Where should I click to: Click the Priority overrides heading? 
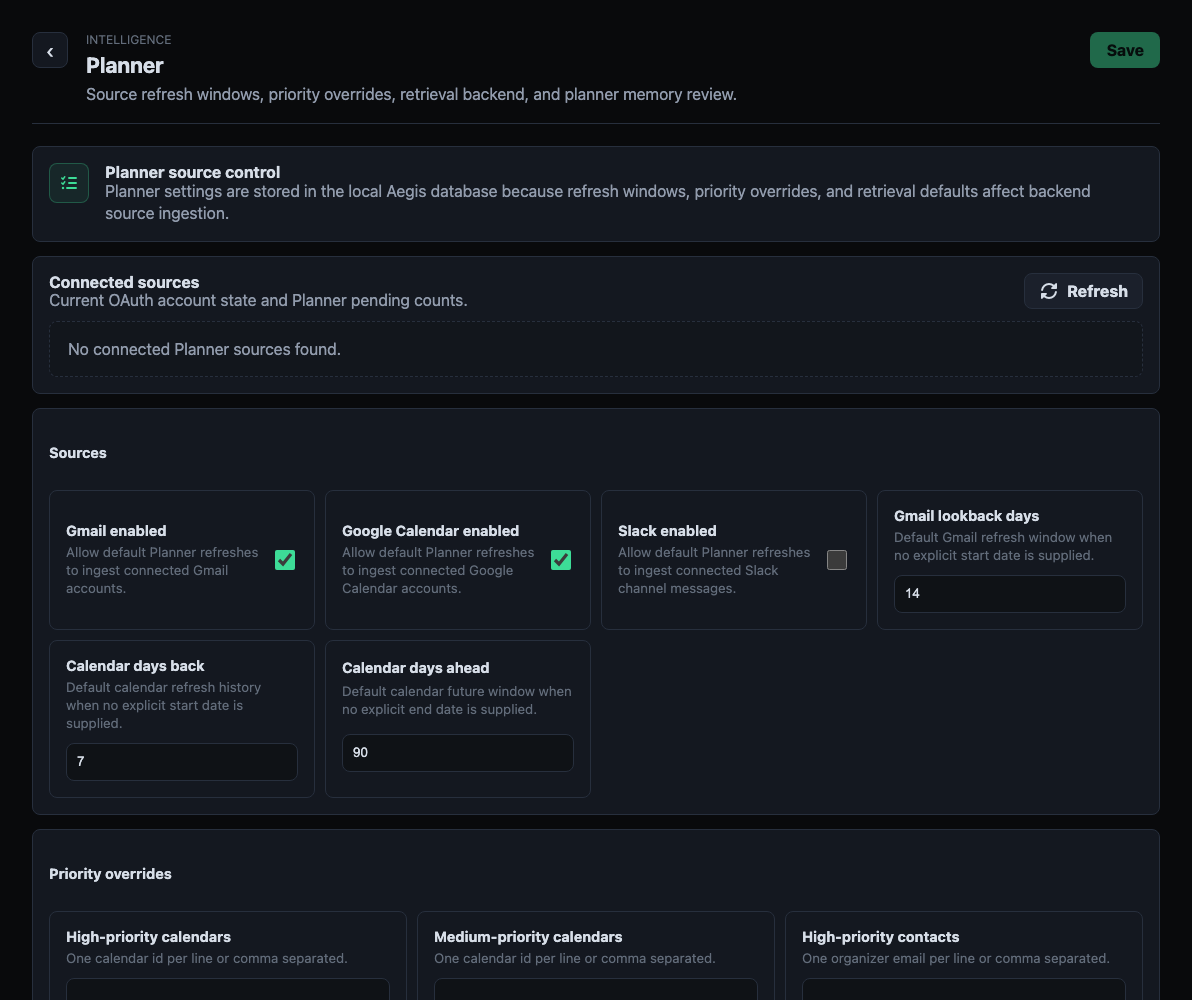coord(110,875)
